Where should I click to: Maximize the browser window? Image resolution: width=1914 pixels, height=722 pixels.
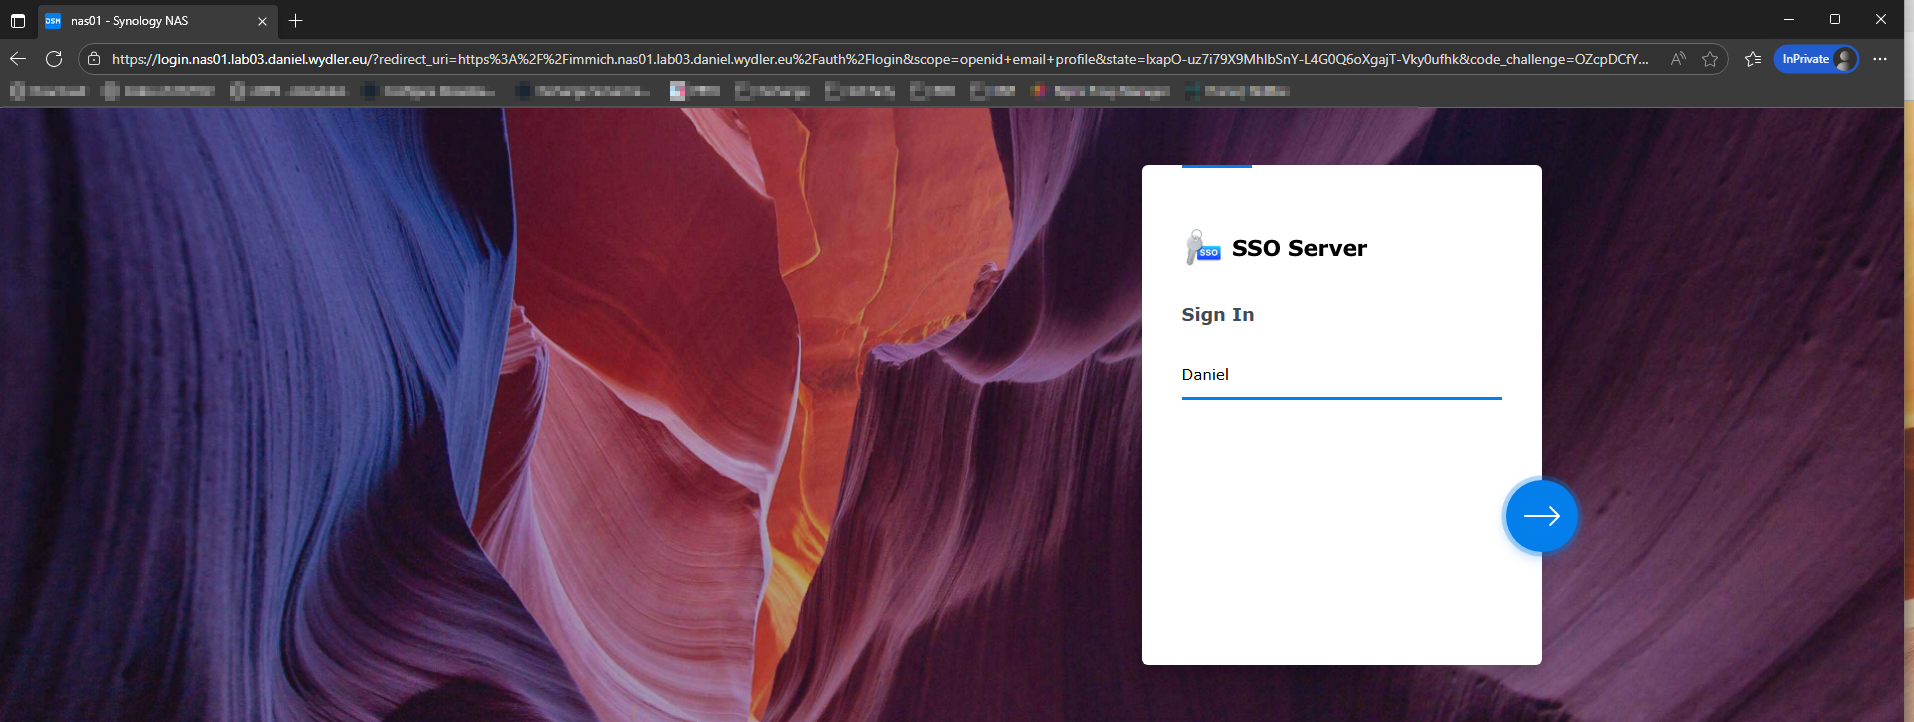pyautogui.click(x=1834, y=19)
